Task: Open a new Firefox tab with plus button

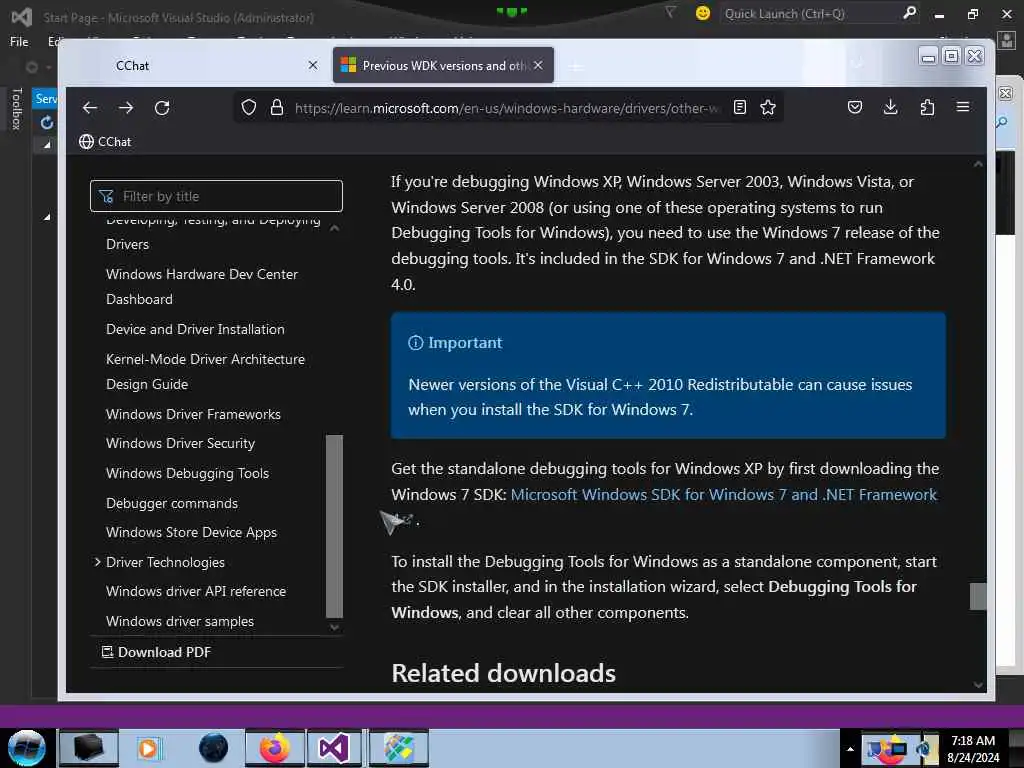Action: tap(575, 66)
